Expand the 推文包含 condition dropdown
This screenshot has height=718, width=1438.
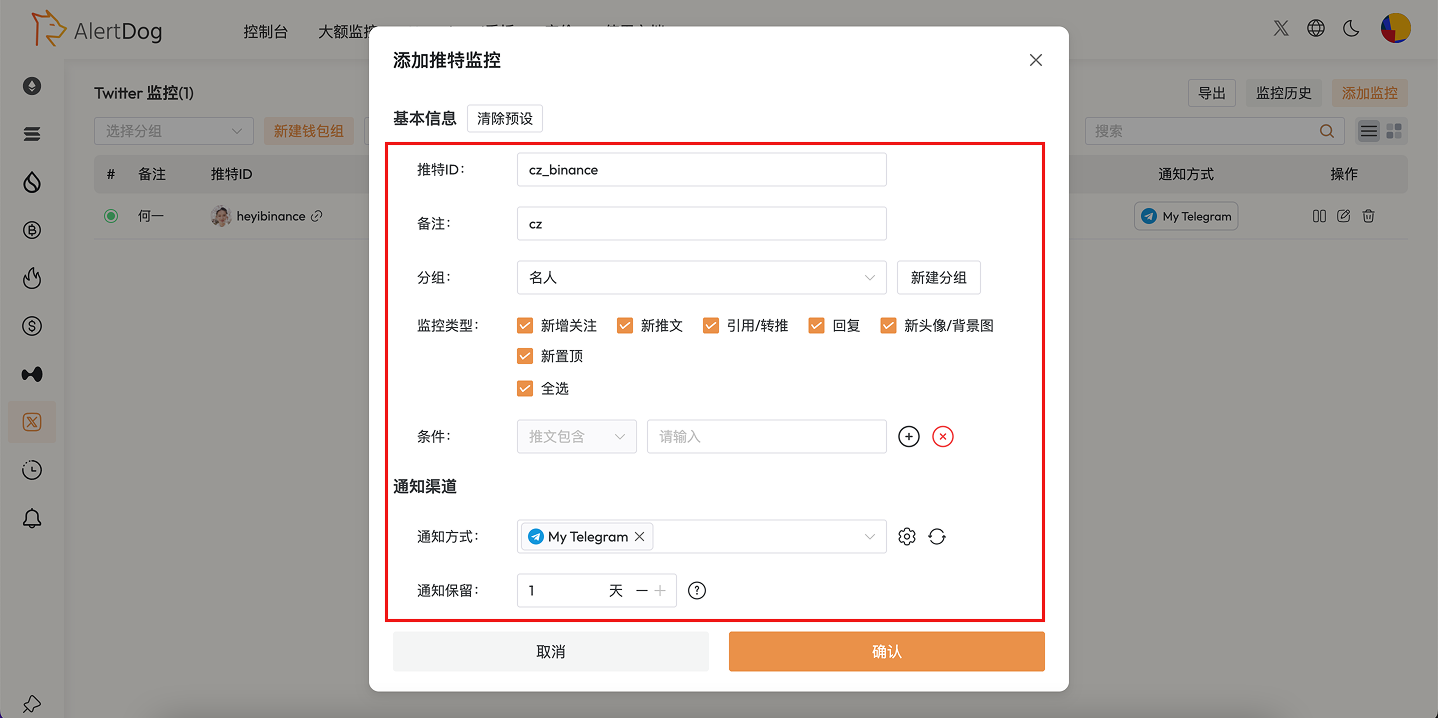[576, 436]
